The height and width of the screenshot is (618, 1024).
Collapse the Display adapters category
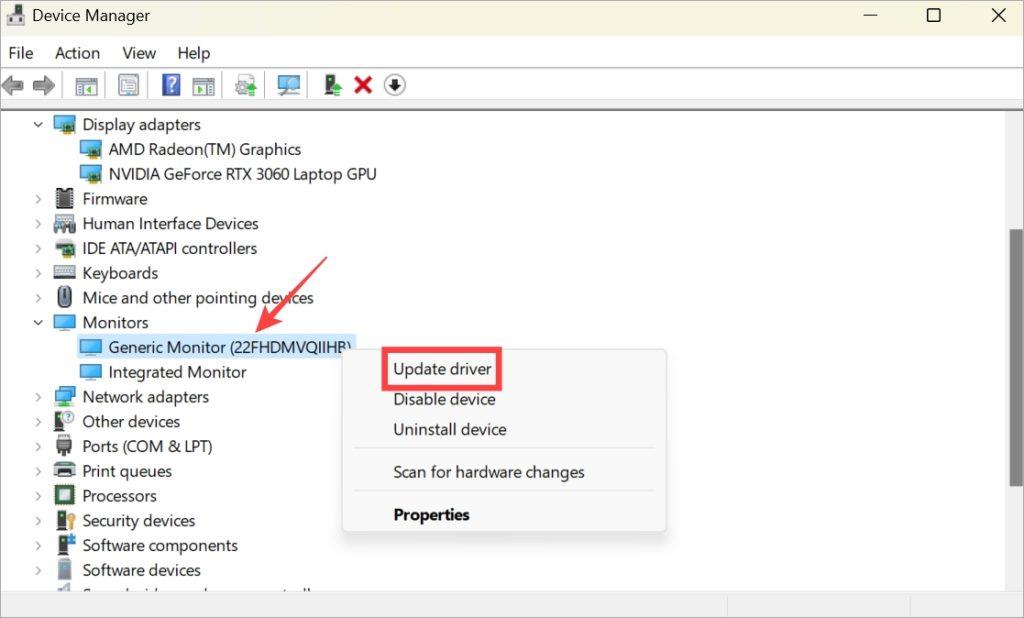39,124
